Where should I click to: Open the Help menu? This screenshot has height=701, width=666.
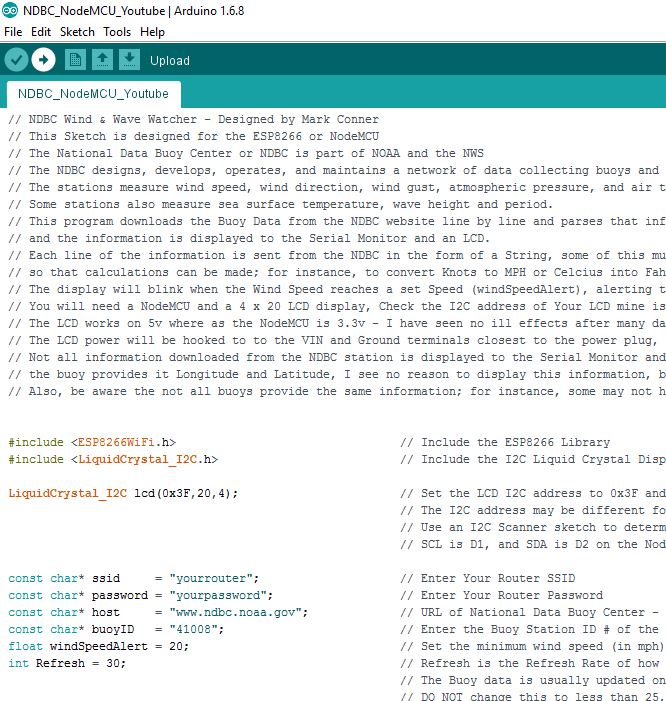click(152, 32)
